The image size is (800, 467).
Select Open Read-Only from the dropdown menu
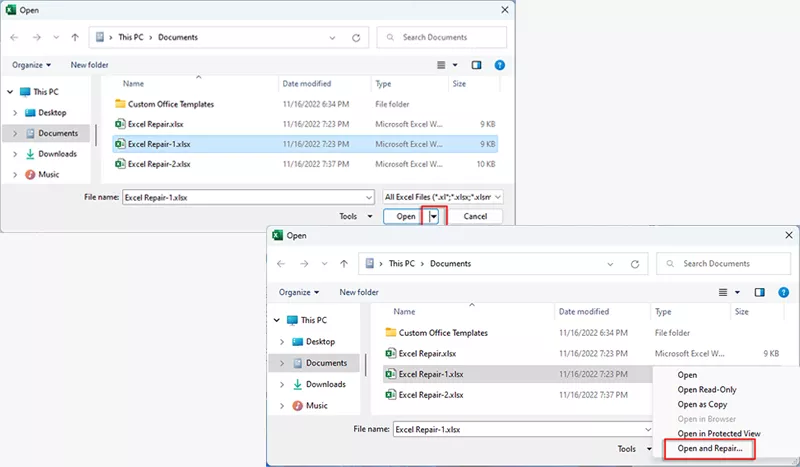pos(707,390)
